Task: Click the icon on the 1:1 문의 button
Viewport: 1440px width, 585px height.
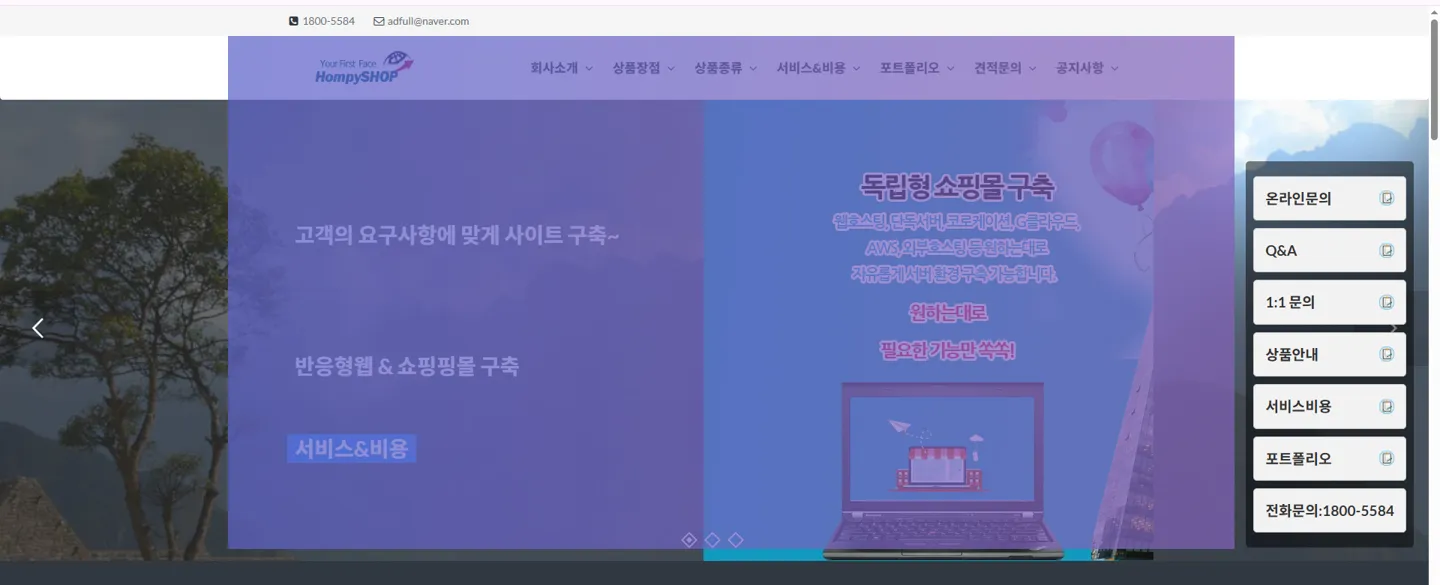Action: pyautogui.click(x=1387, y=302)
